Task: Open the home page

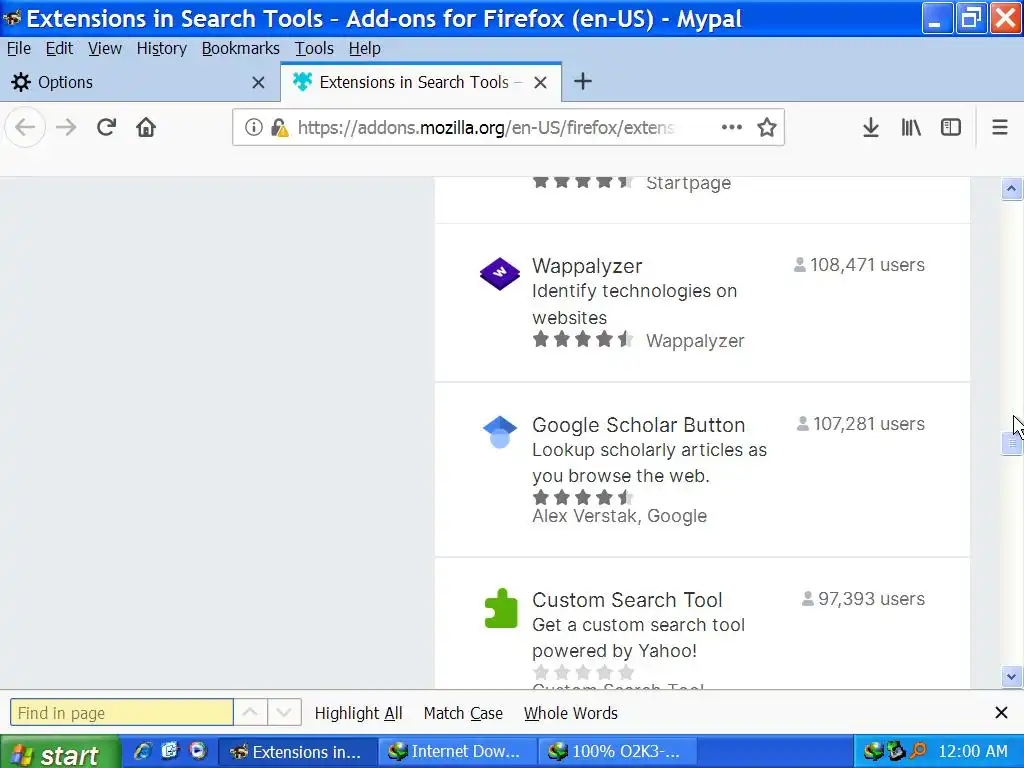Action: [x=146, y=127]
